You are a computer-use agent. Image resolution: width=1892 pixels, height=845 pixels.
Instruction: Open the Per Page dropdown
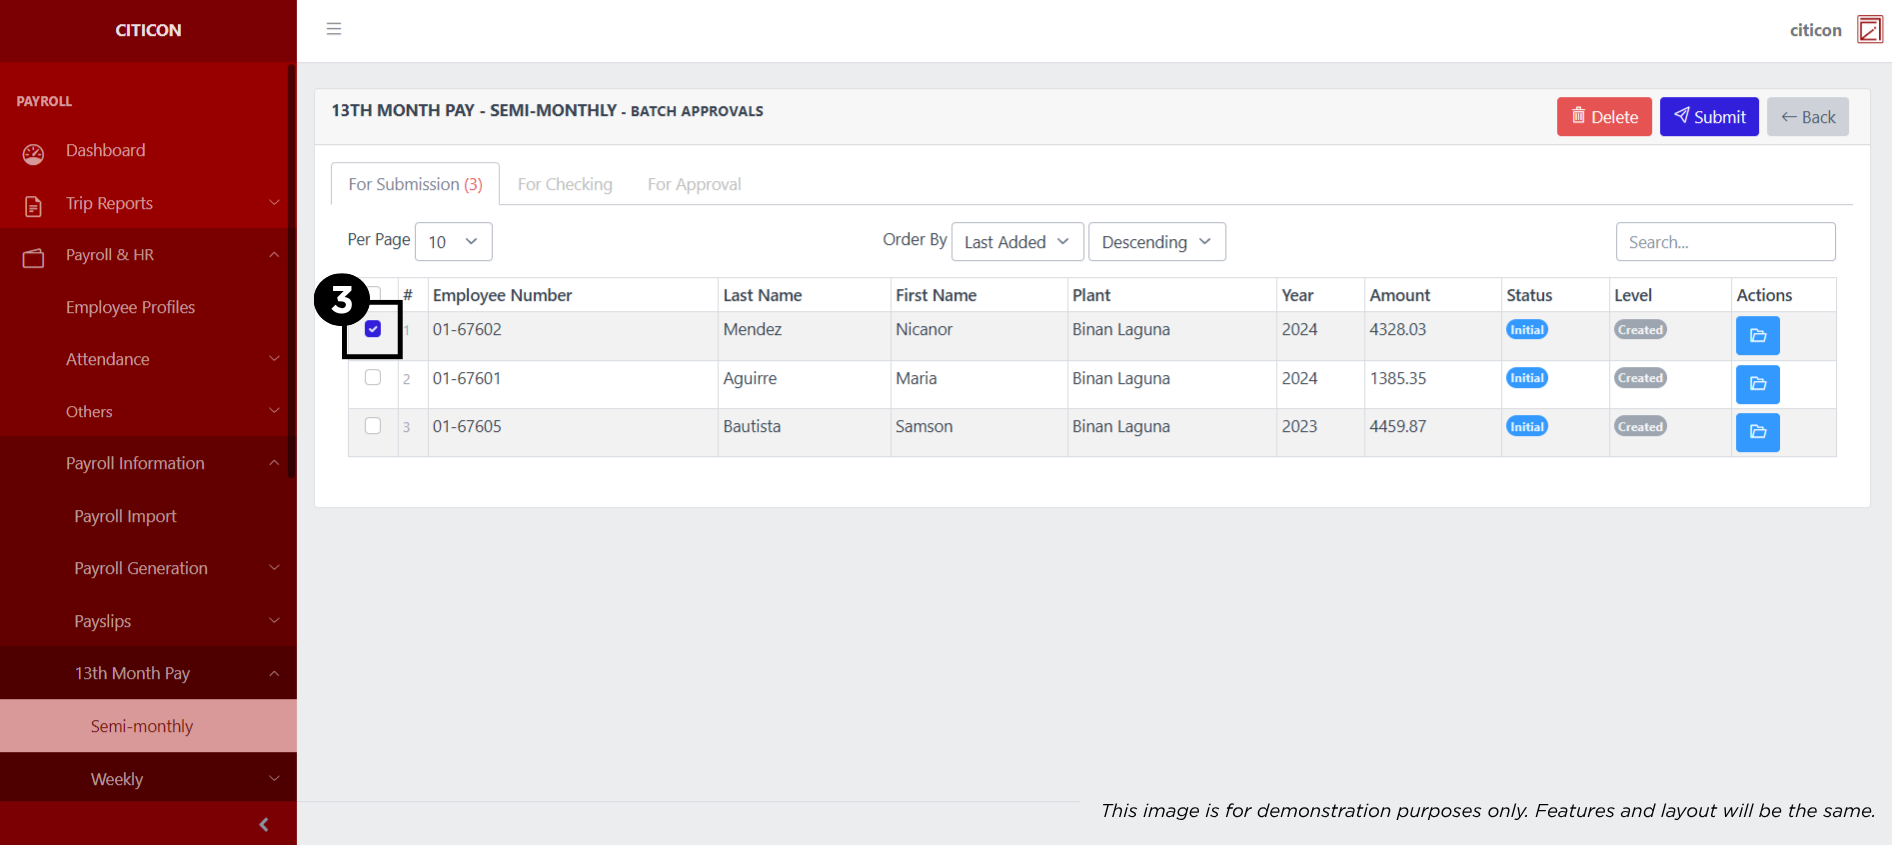tap(453, 242)
